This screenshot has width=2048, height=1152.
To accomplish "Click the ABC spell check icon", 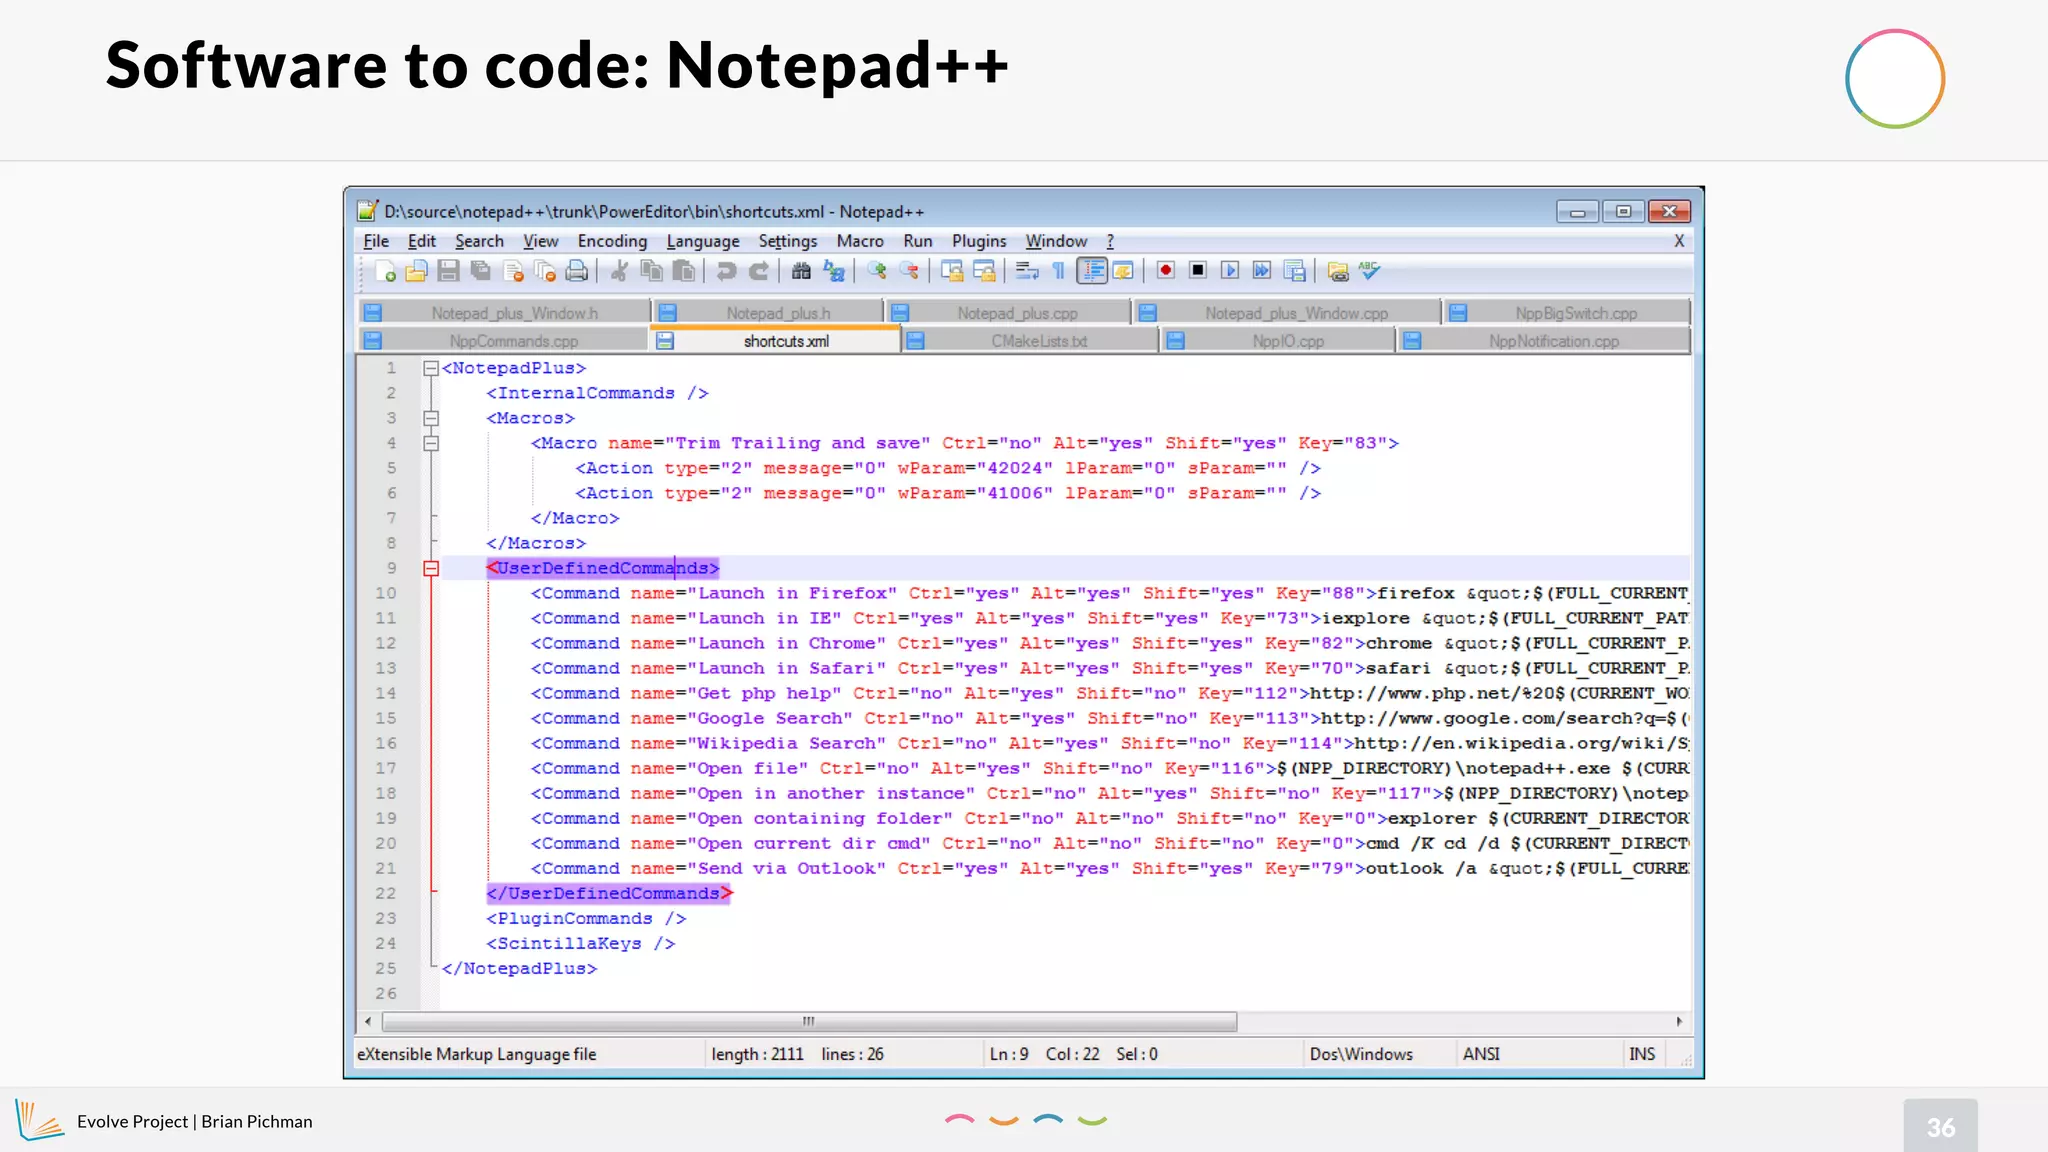I will pyautogui.click(x=1369, y=270).
